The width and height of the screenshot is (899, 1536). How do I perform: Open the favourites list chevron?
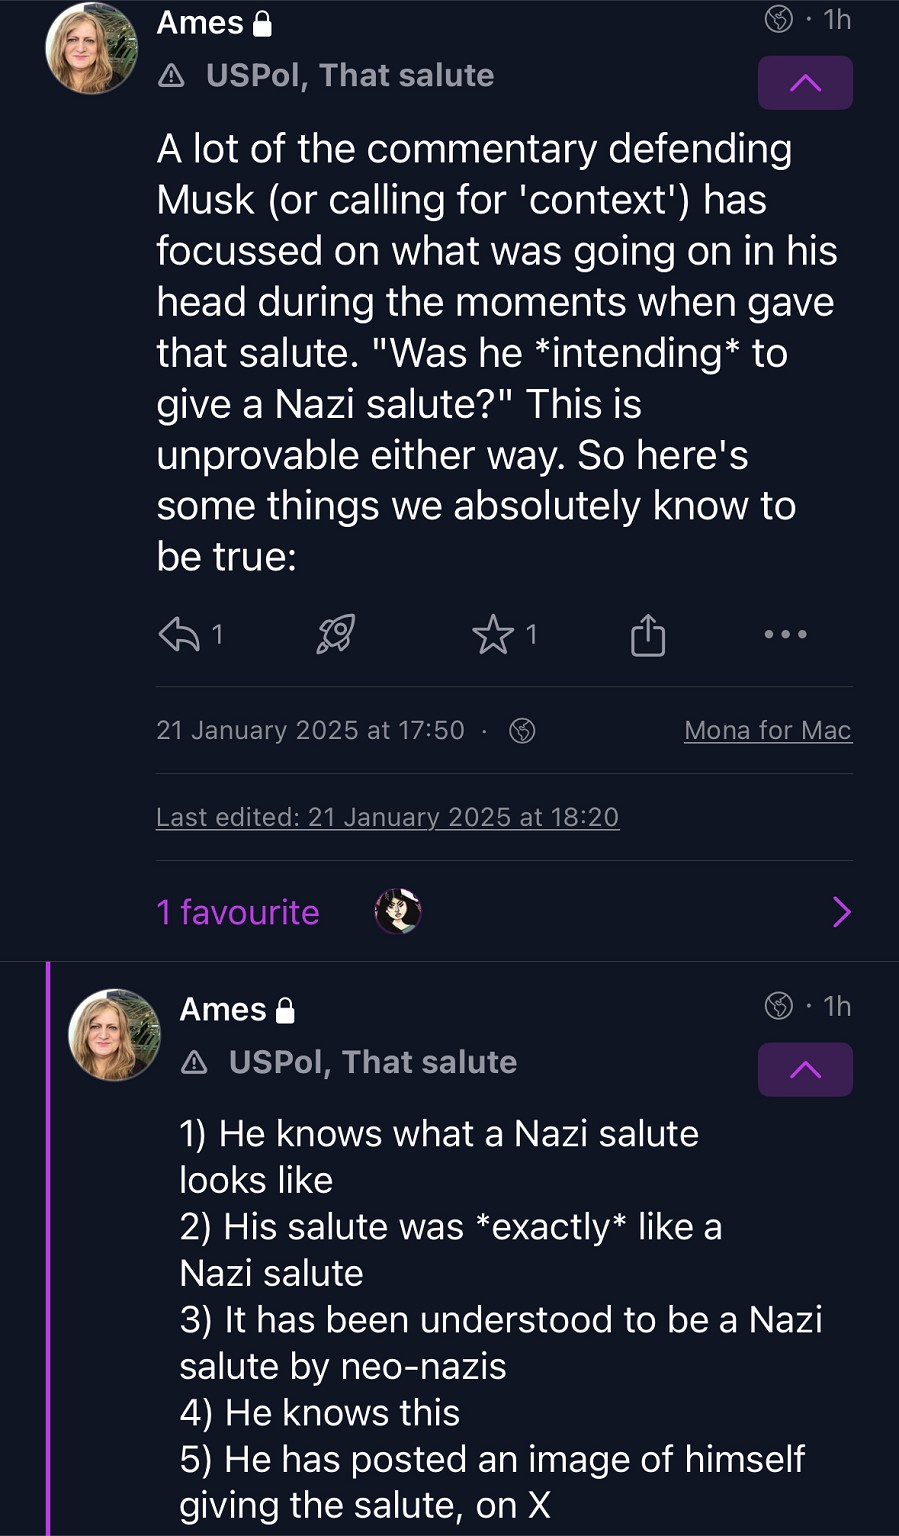(x=841, y=912)
